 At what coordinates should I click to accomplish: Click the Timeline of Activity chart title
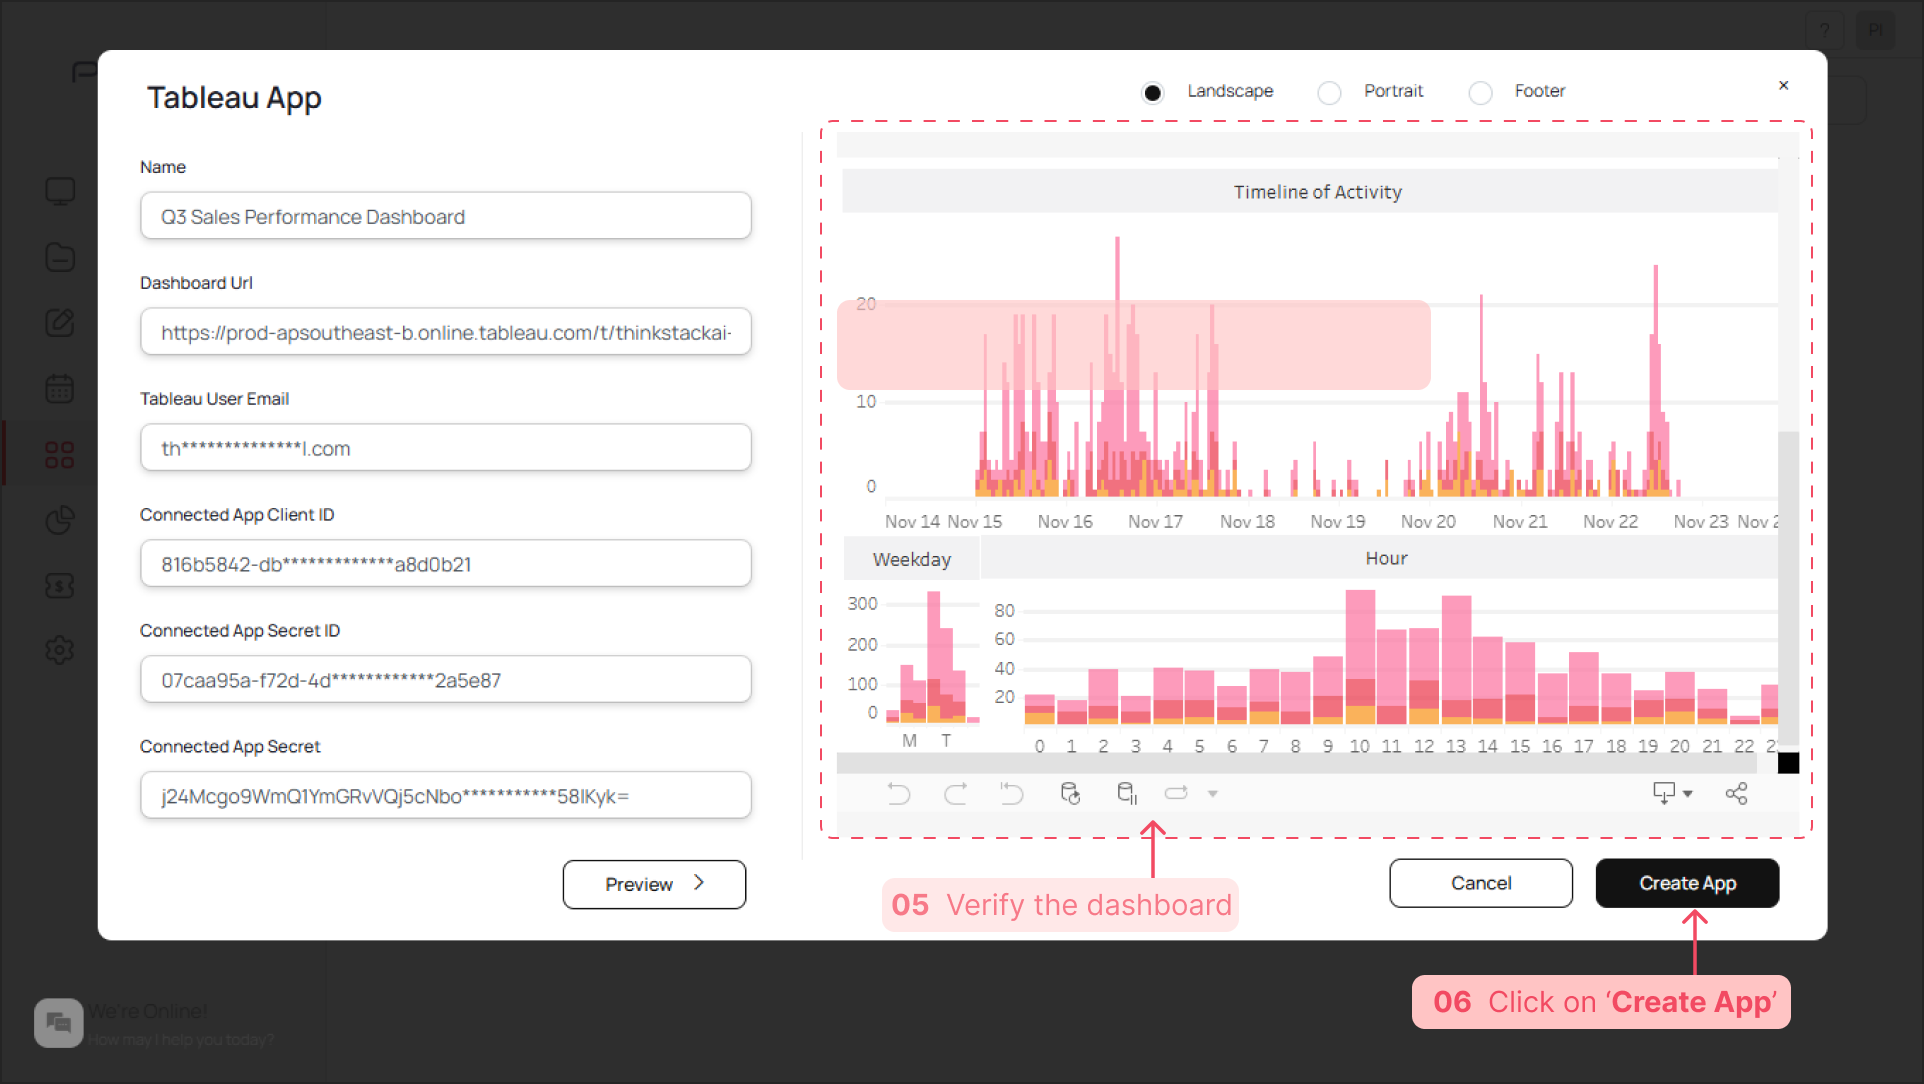pos(1317,192)
